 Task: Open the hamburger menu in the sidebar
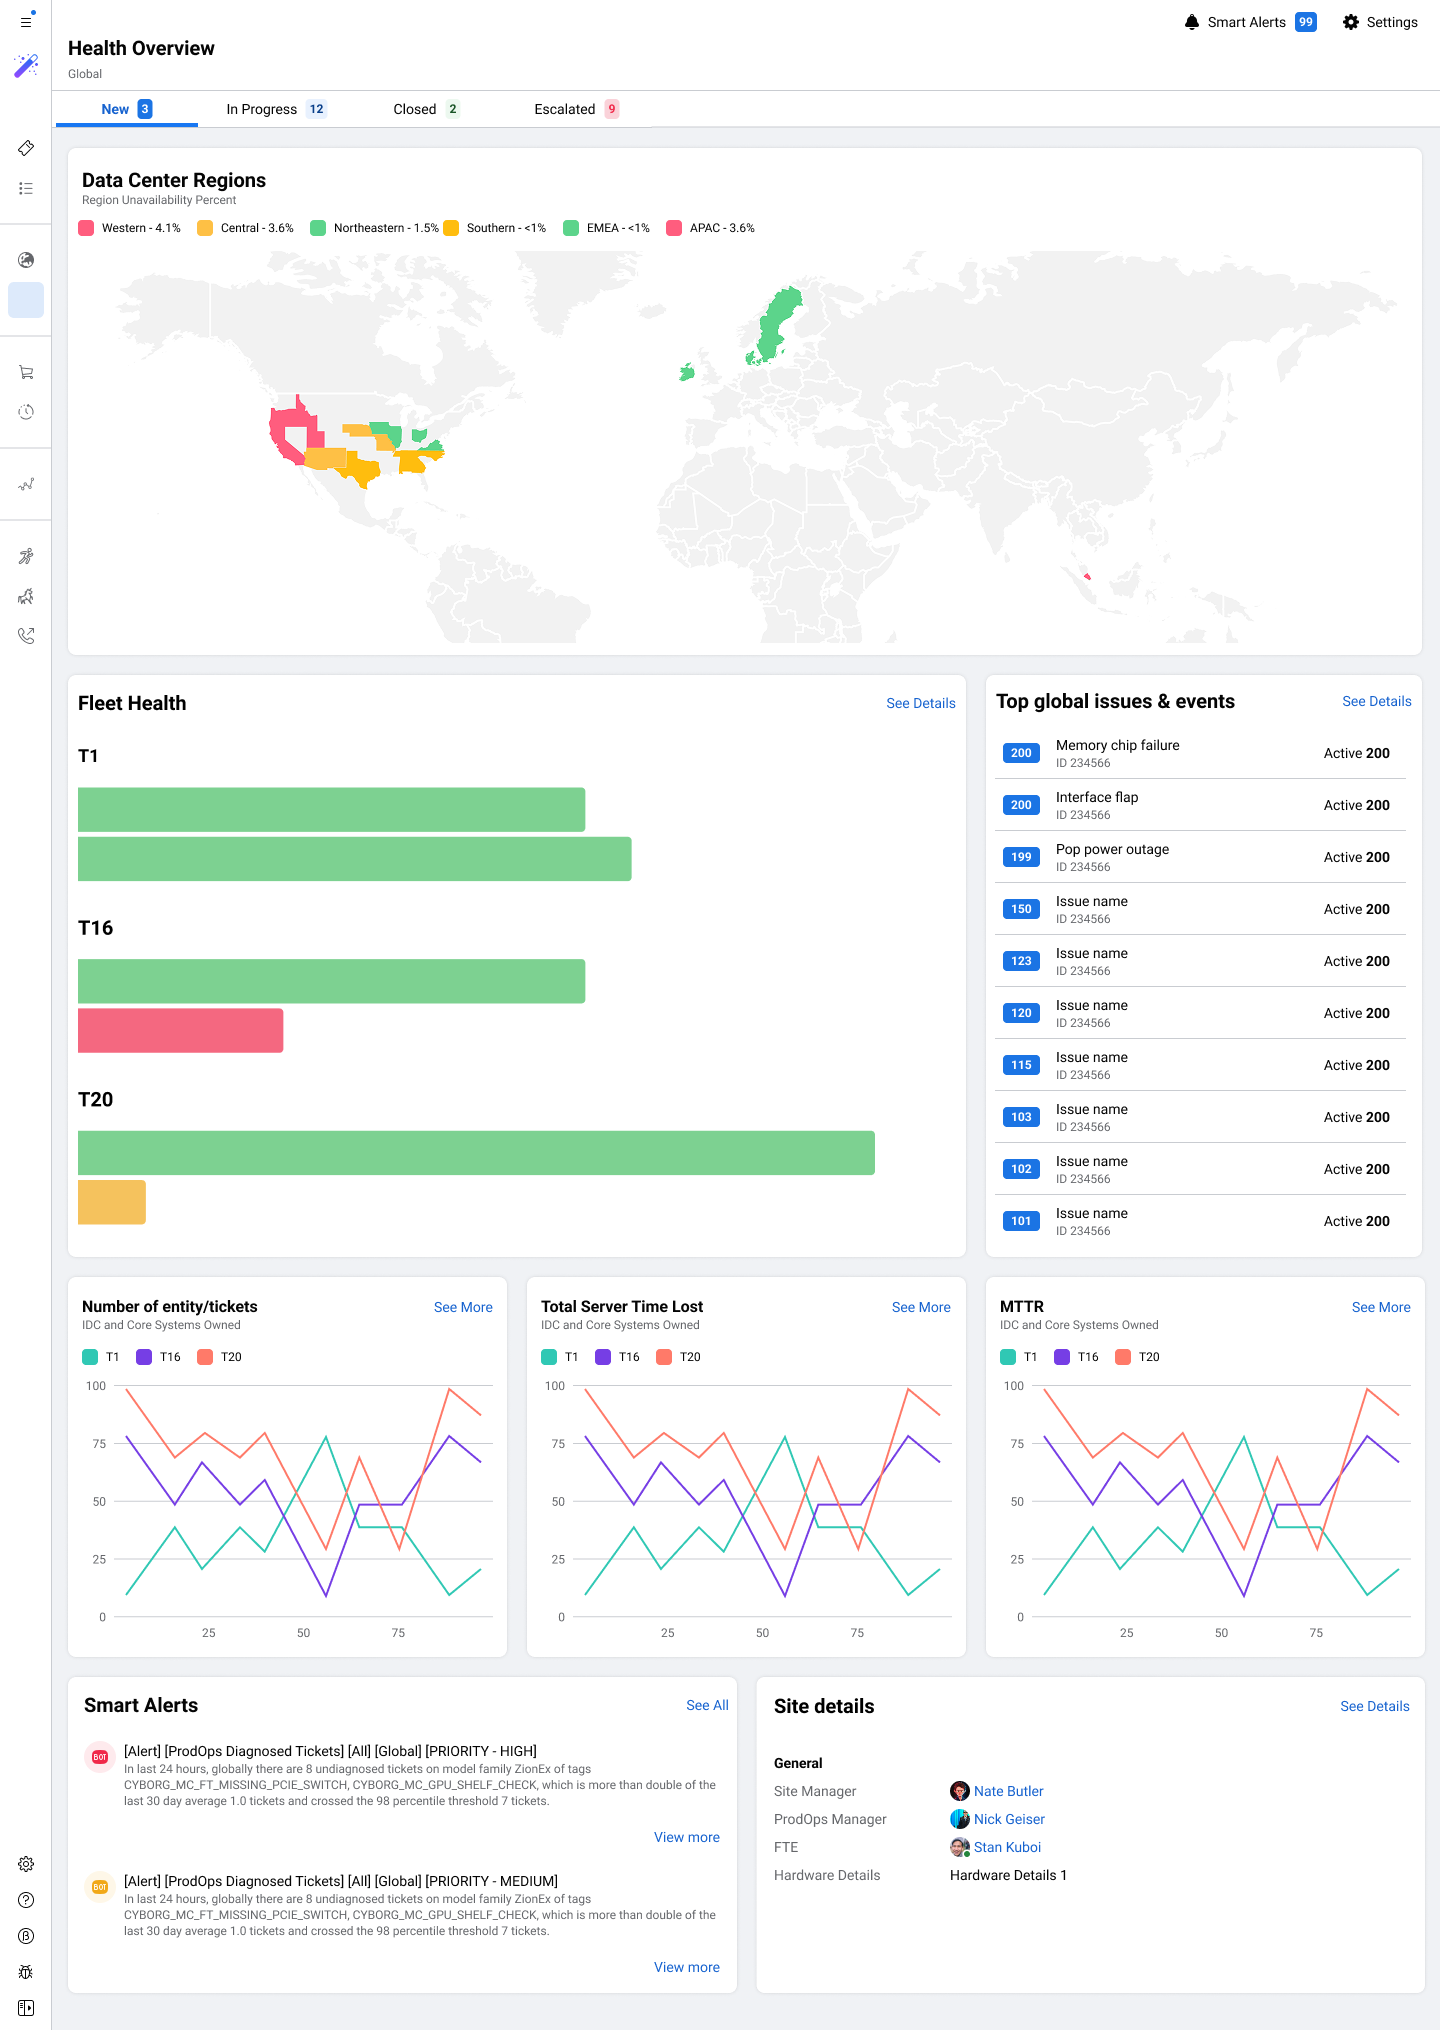point(26,21)
